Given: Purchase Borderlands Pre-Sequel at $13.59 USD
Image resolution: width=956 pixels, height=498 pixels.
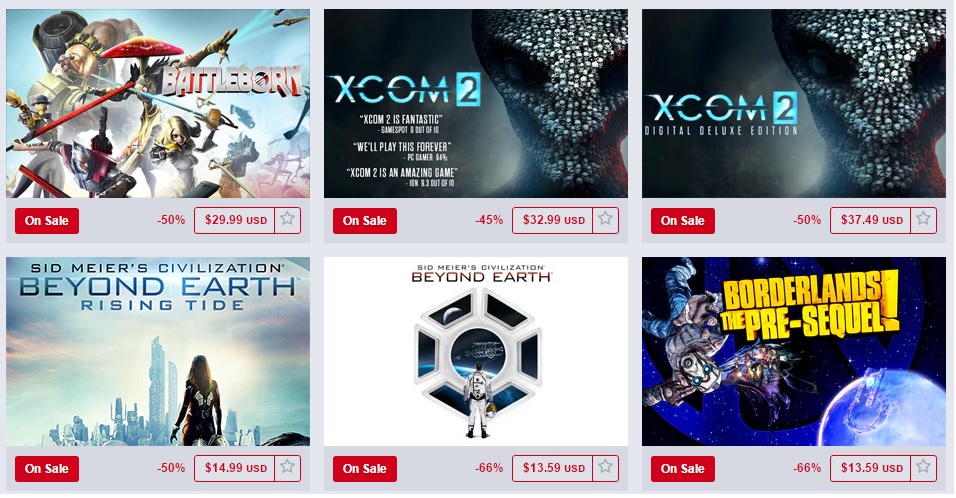Looking at the screenshot, I should tap(871, 468).
